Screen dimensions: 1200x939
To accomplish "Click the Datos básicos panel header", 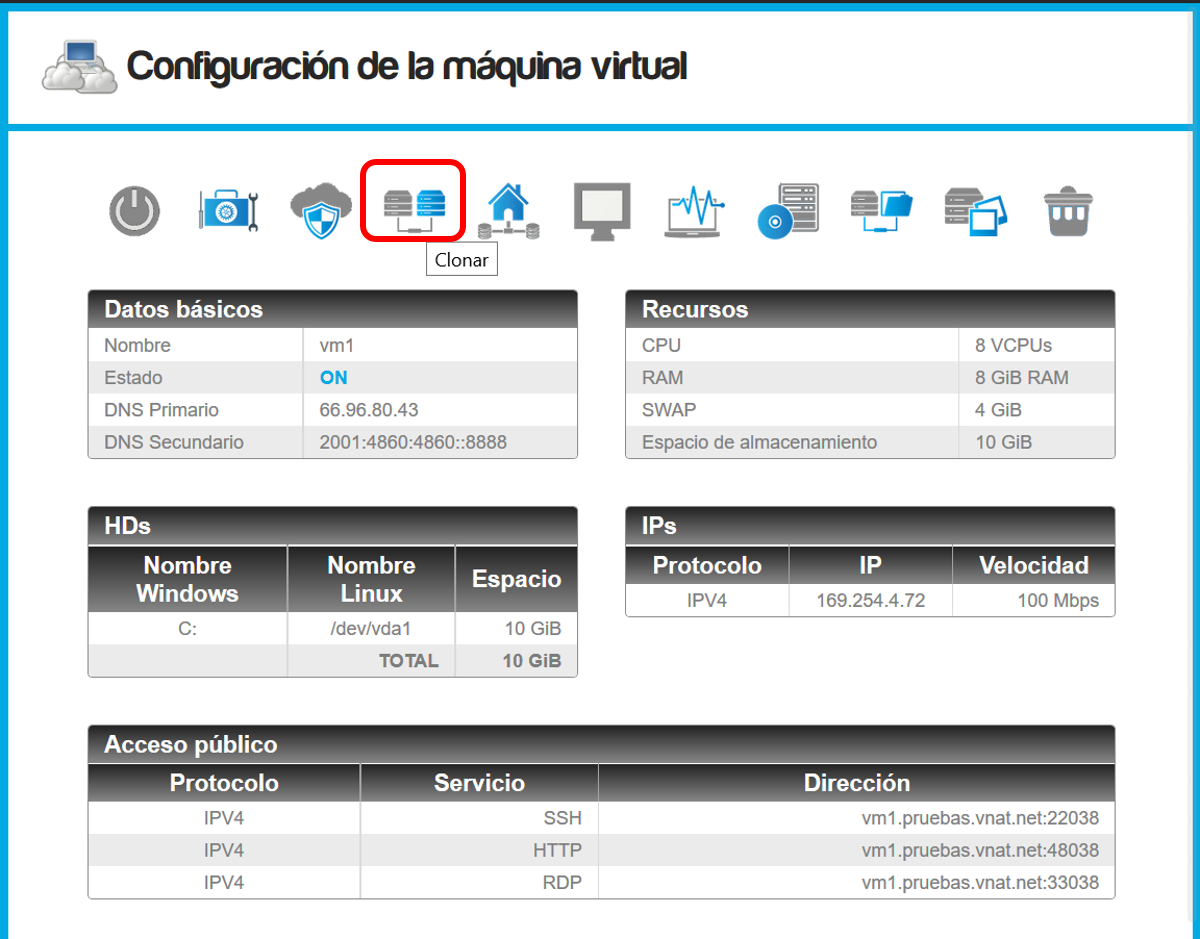I will [x=333, y=309].
